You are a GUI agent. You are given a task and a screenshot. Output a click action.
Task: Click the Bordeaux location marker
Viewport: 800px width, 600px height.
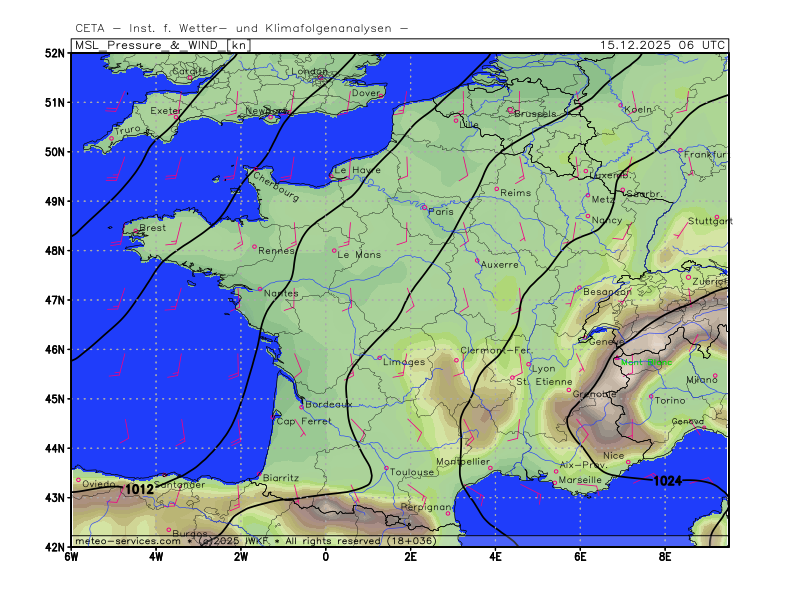[x=302, y=406]
